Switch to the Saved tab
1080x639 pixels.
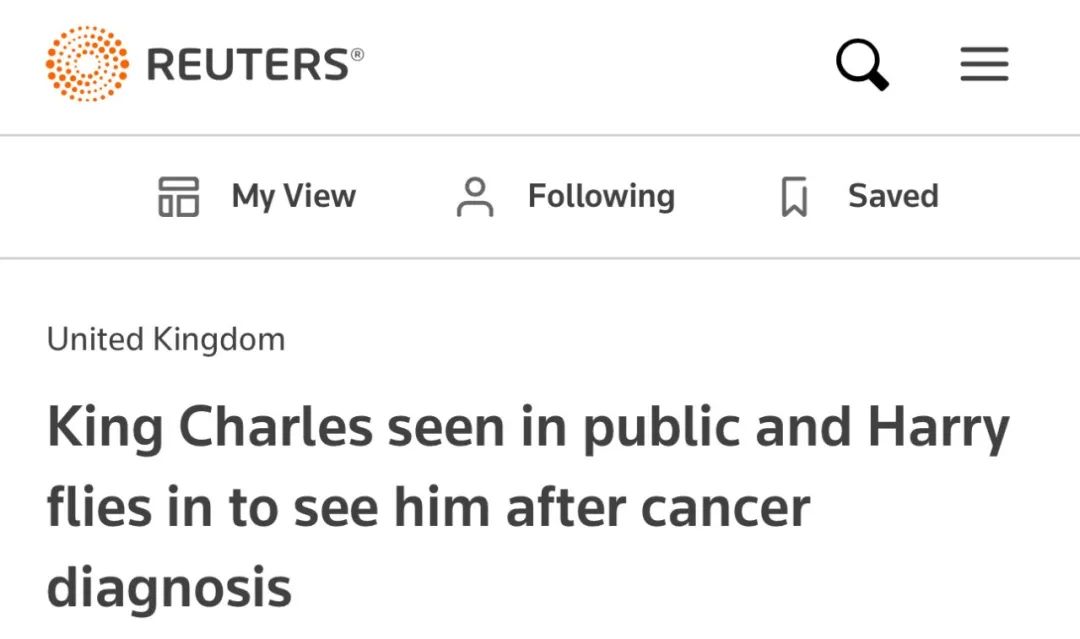click(860, 197)
